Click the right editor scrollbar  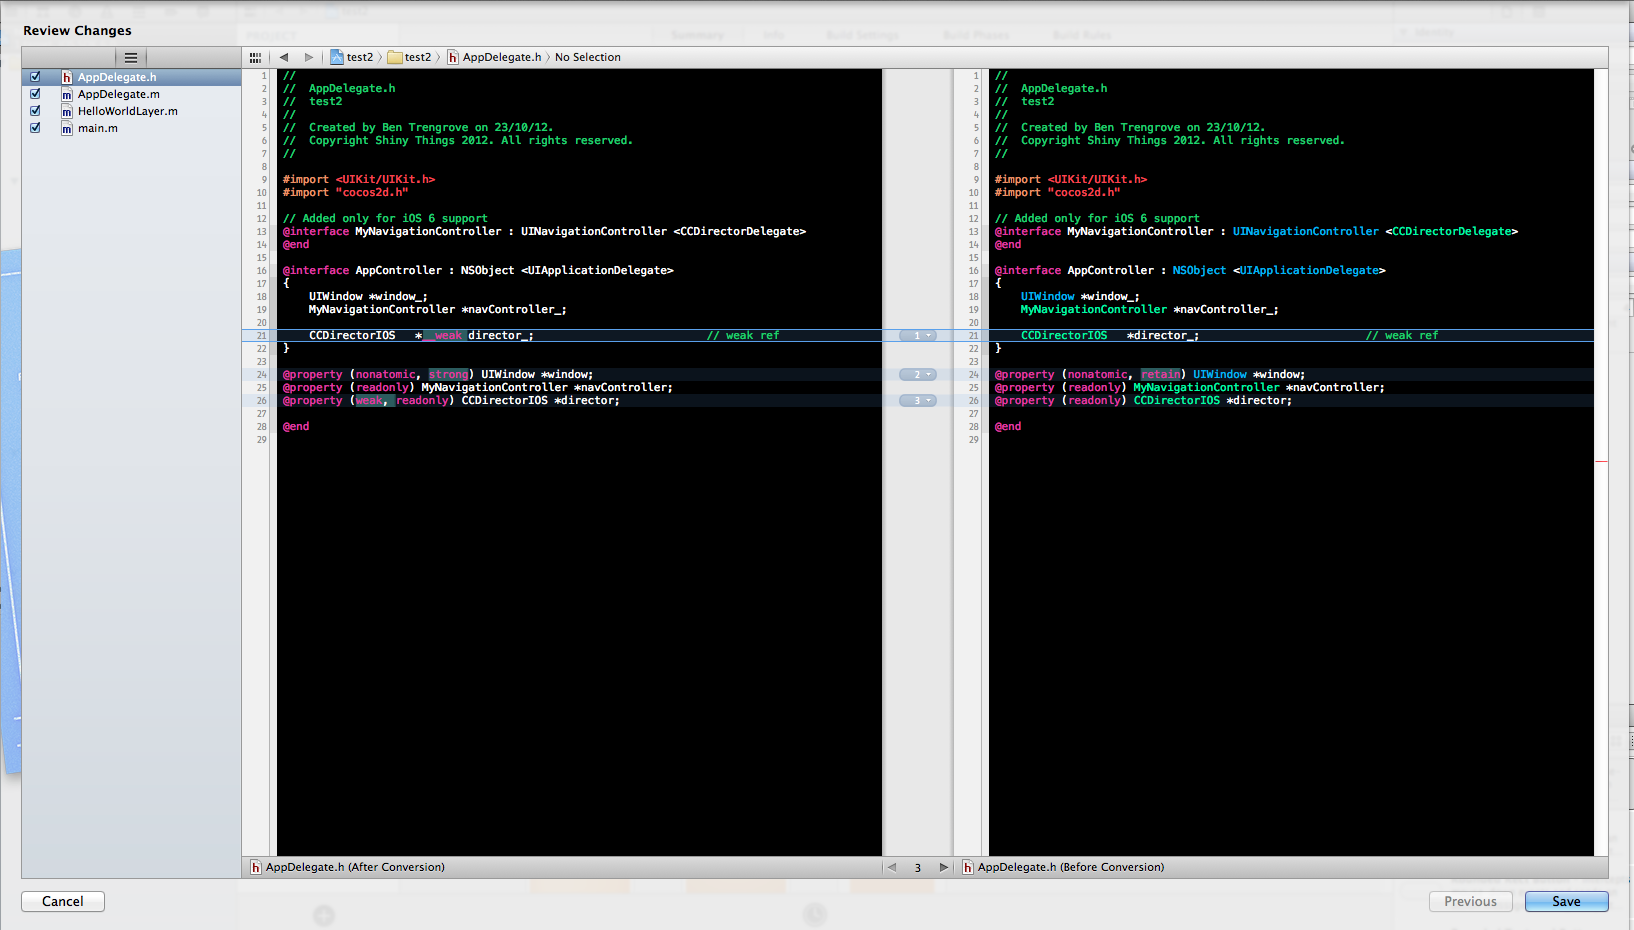point(1601,462)
